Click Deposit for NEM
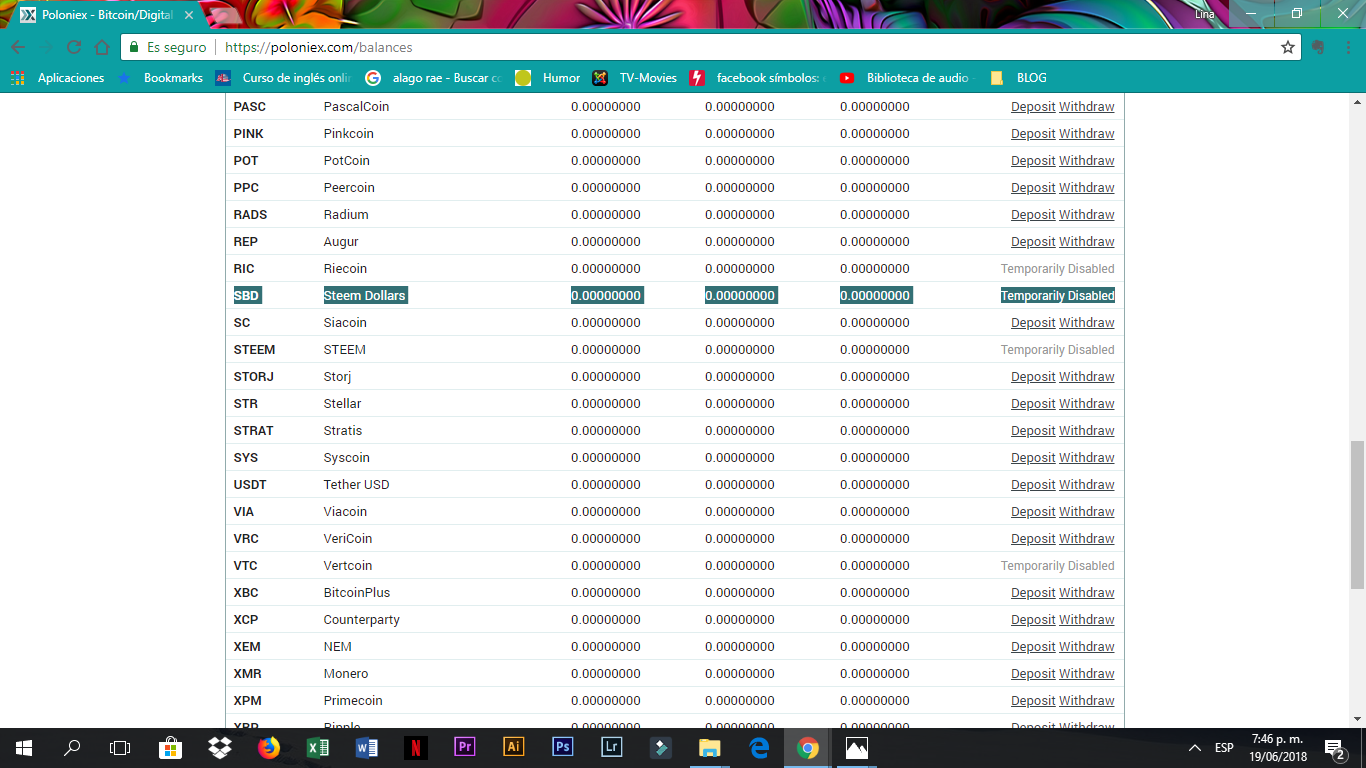Image resolution: width=1366 pixels, height=768 pixels. [x=1033, y=647]
